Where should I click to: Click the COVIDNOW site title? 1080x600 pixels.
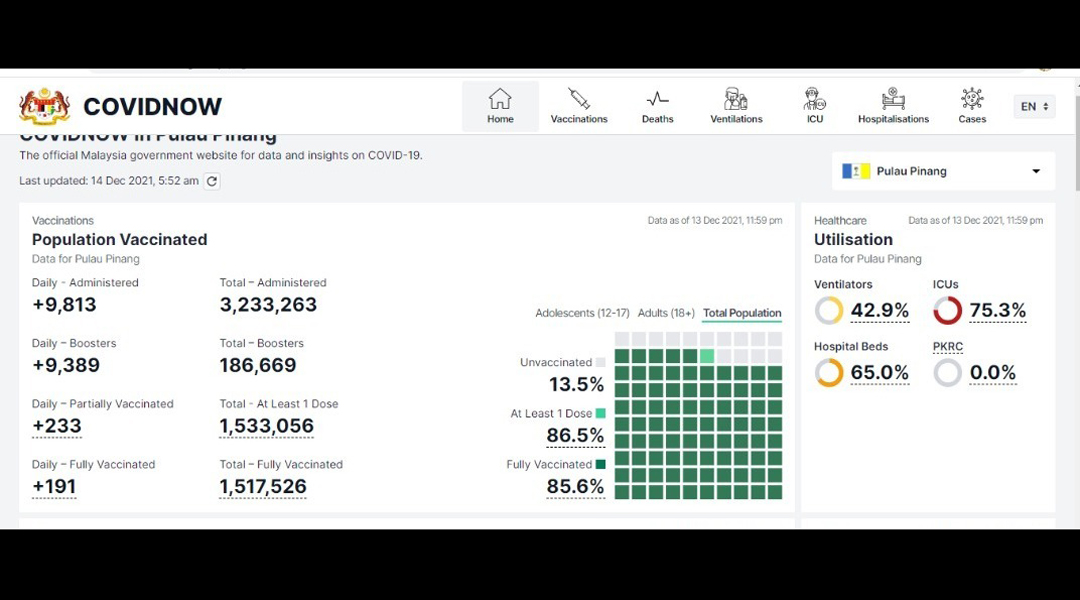152,107
